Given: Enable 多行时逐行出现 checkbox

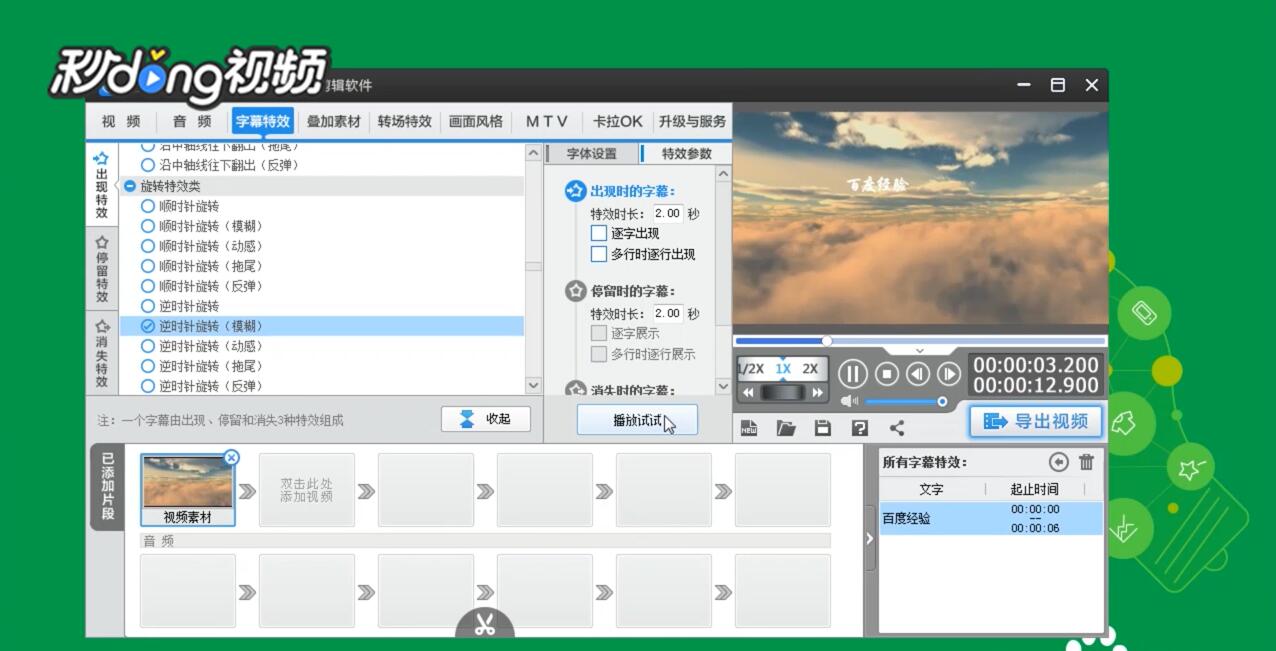Looking at the screenshot, I should click(x=599, y=254).
